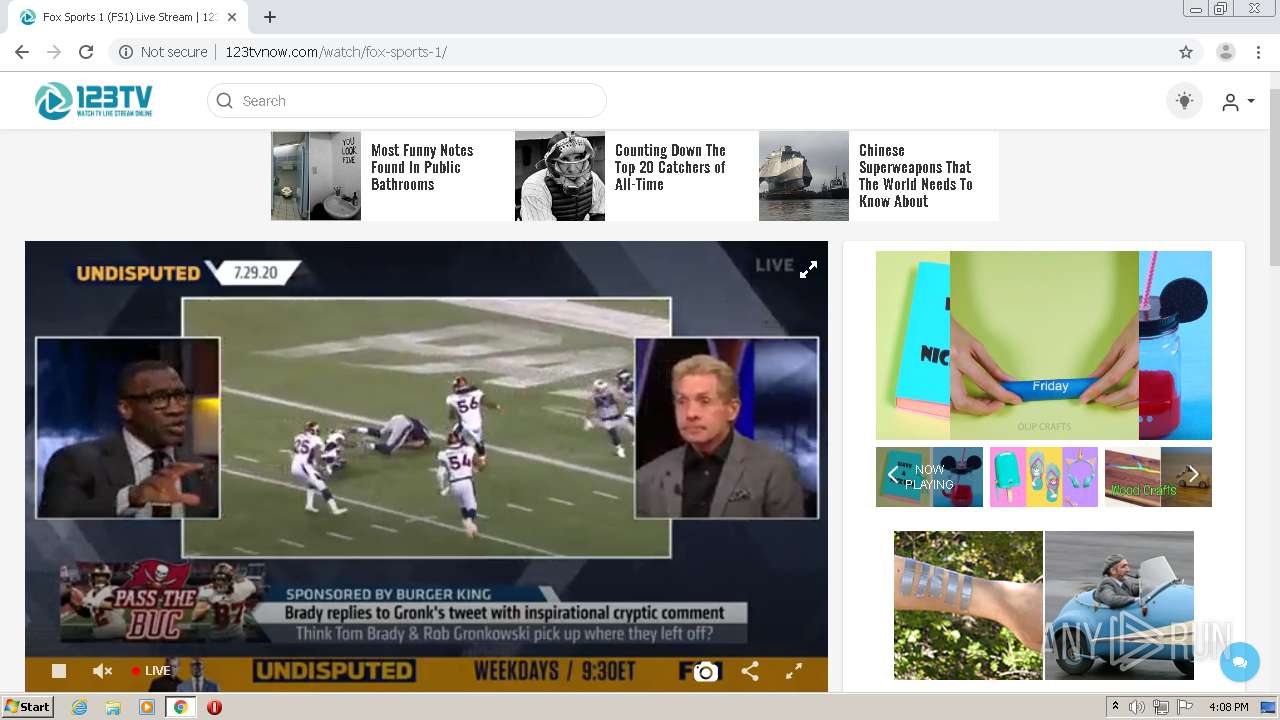
Task: Close the Fox Sports 1 tab
Action: (232, 17)
